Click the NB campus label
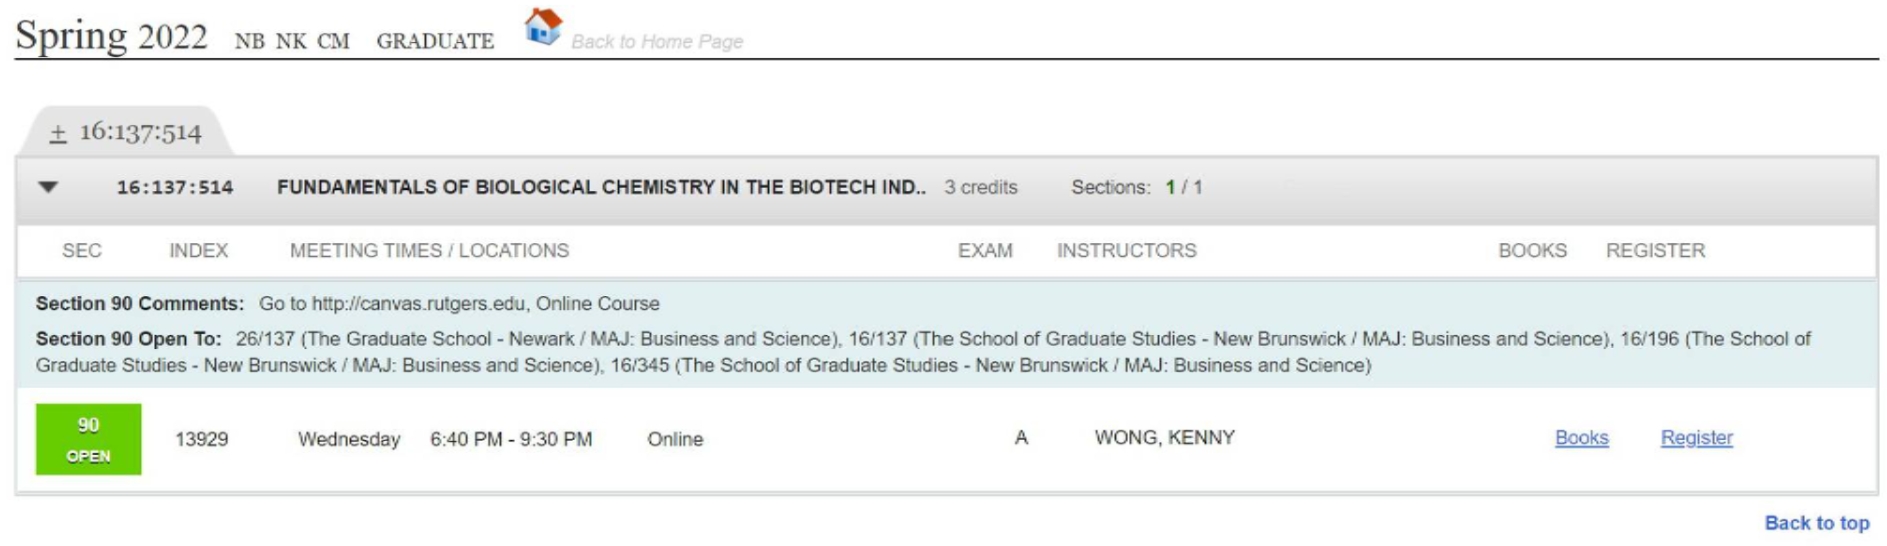Screen dimensions: 1887x546 (249, 42)
